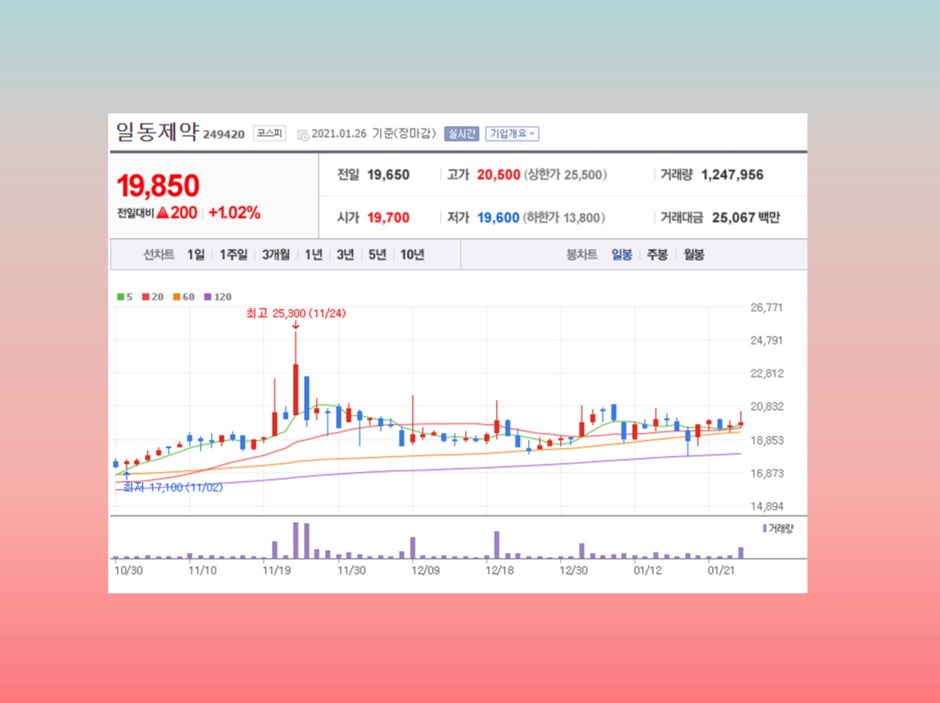Click the orange 60-day average legend swatch
The height and width of the screenshot is (703, 940).
pos(177,297)
